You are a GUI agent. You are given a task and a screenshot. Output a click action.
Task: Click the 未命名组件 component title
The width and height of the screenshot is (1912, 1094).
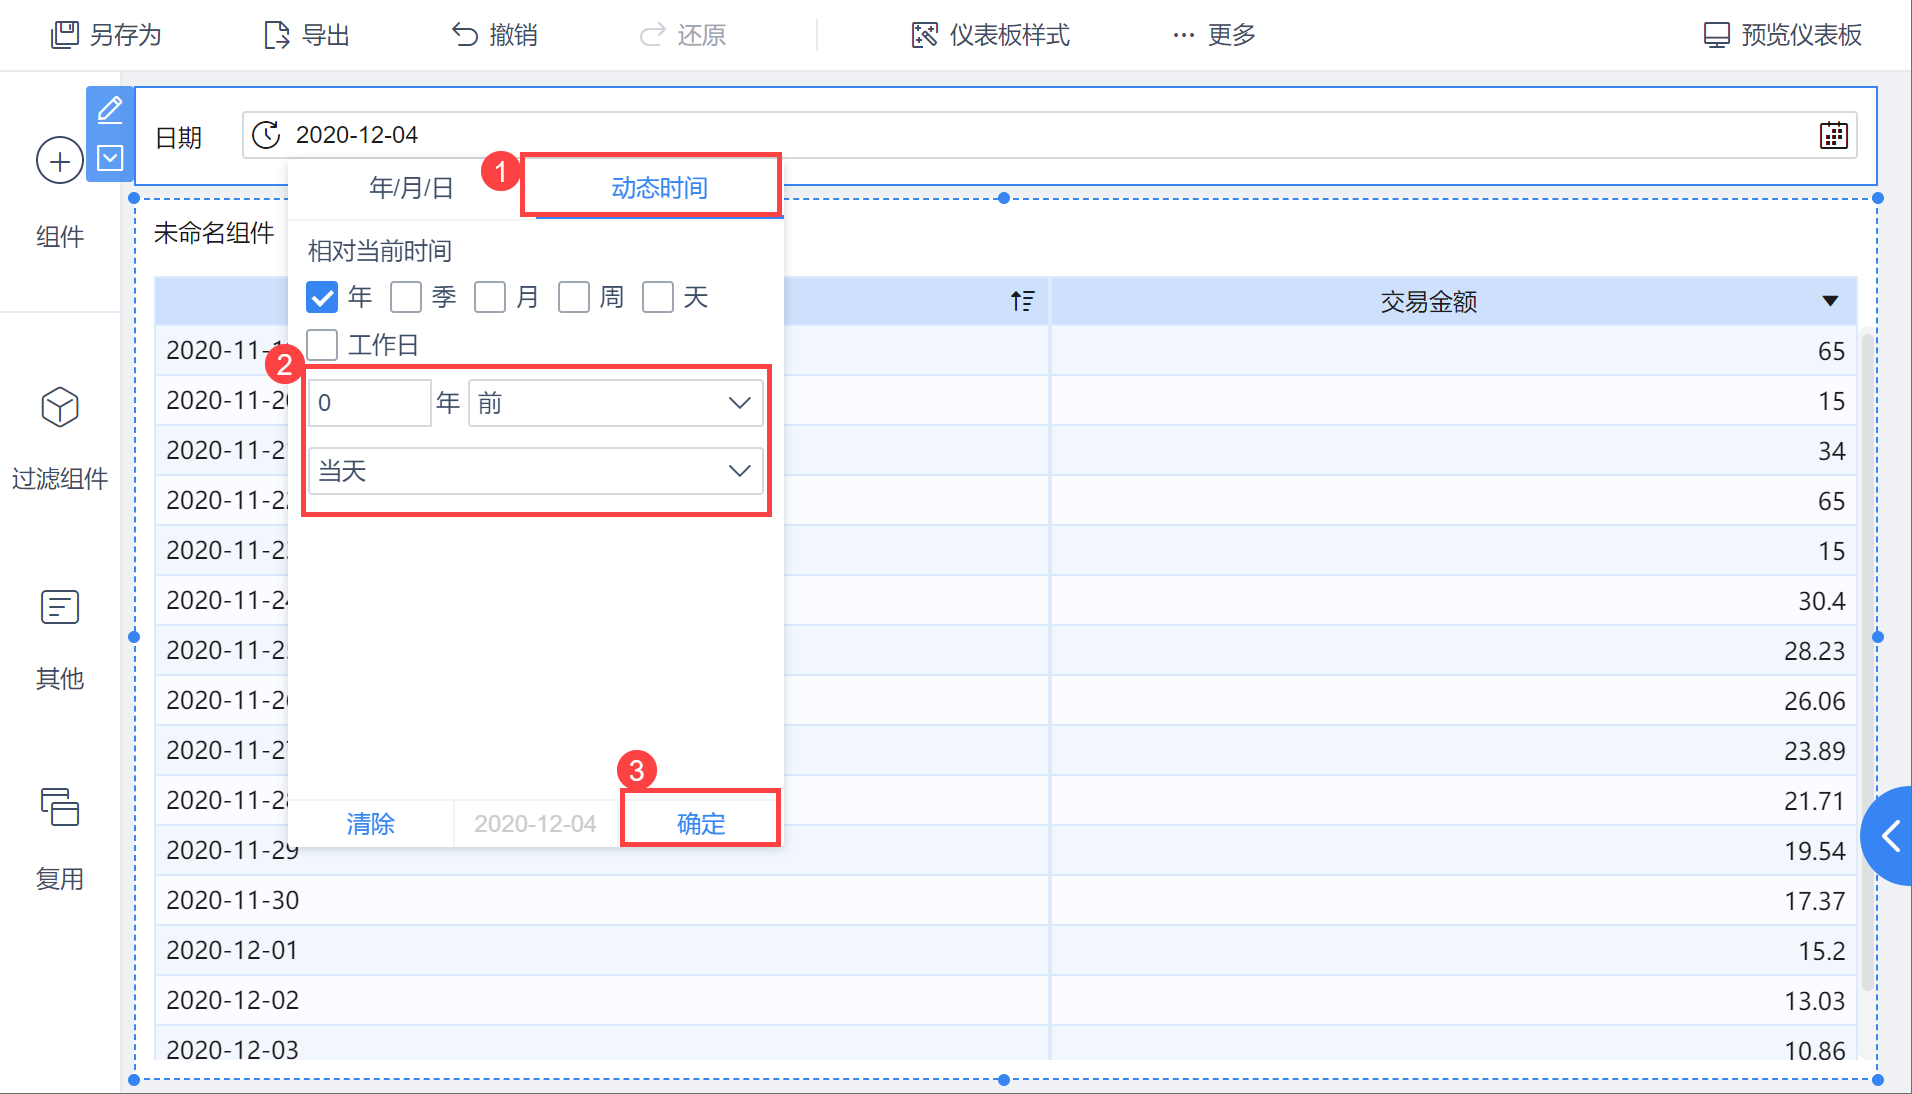214,233
